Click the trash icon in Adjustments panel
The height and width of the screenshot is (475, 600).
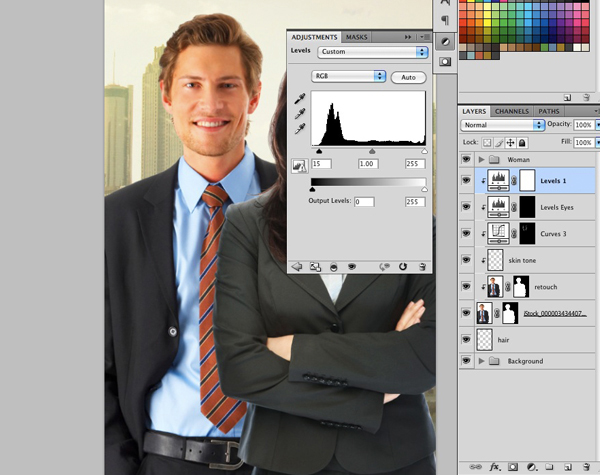point(422,267)
